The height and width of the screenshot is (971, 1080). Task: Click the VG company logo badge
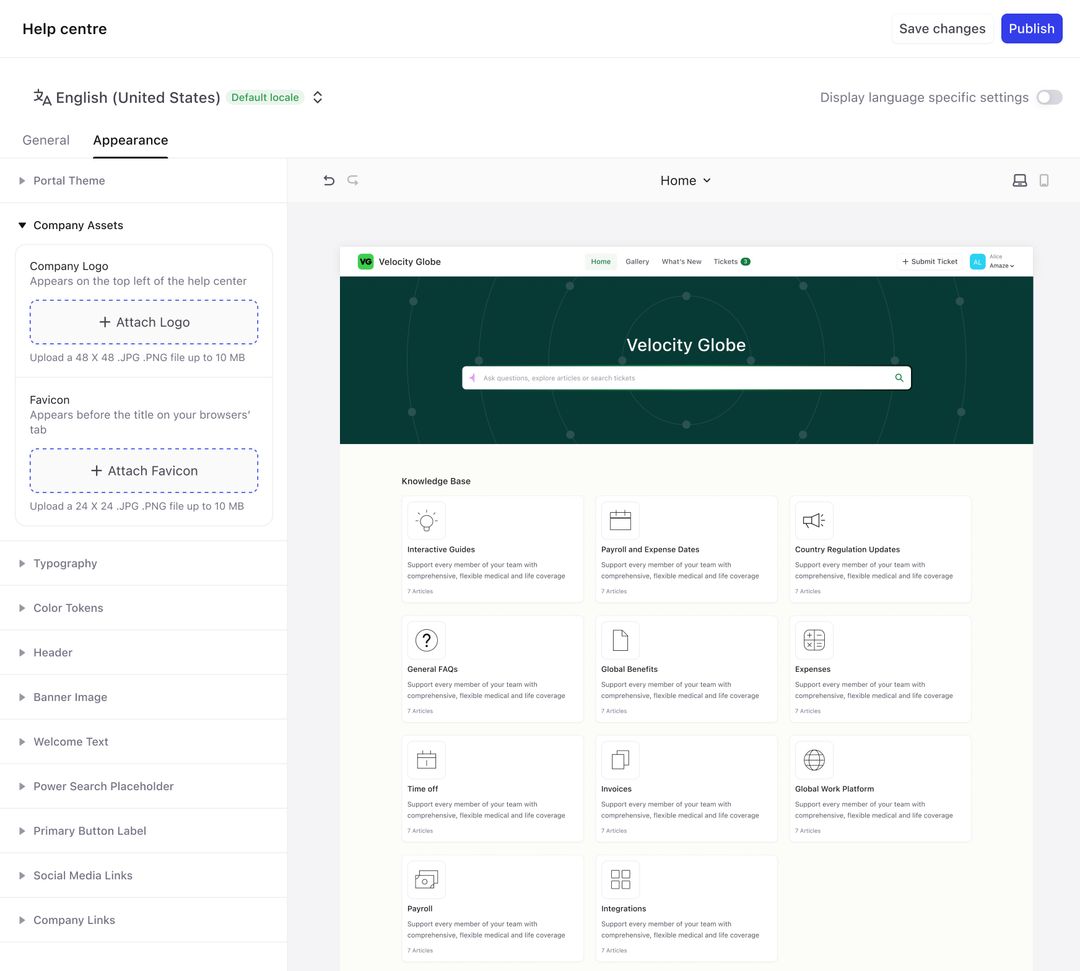tap(366, 261)
